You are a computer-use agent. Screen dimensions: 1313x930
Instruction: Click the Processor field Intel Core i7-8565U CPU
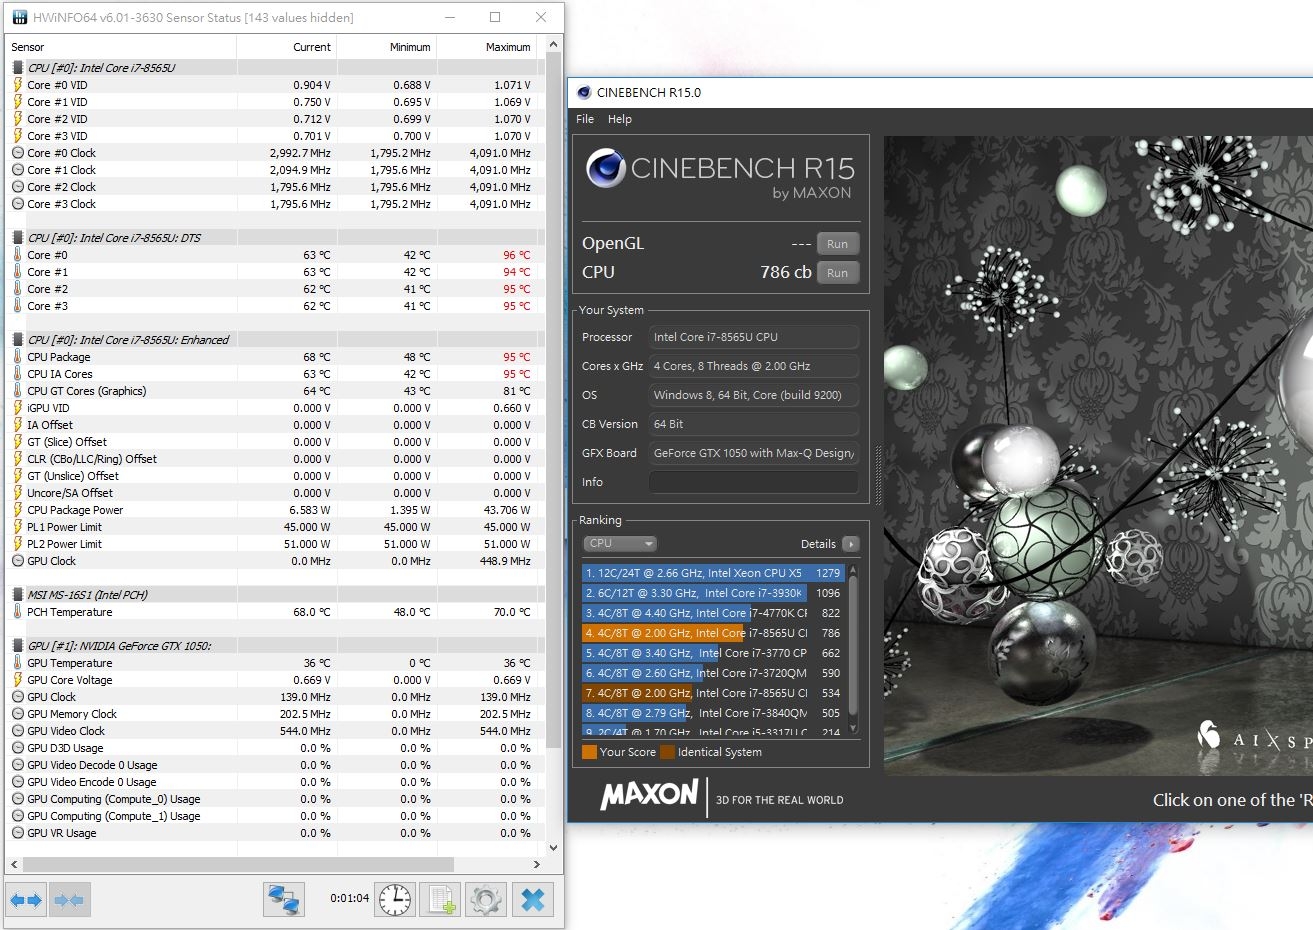(753, 337)
